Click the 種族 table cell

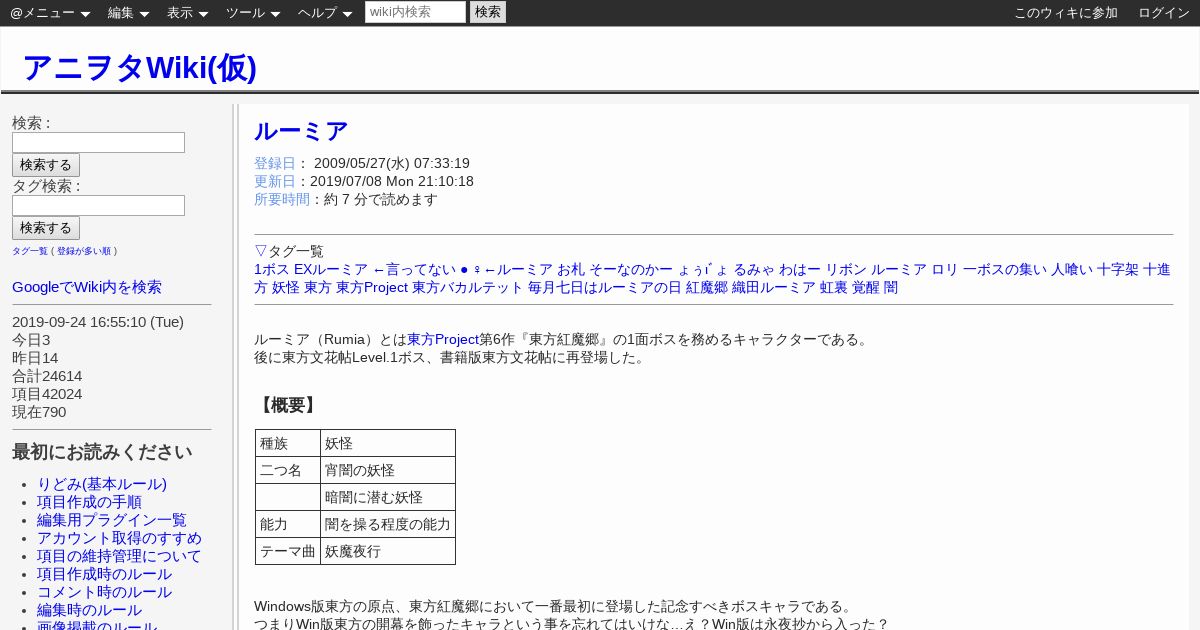pyautogui.click(x=288, y=443)
